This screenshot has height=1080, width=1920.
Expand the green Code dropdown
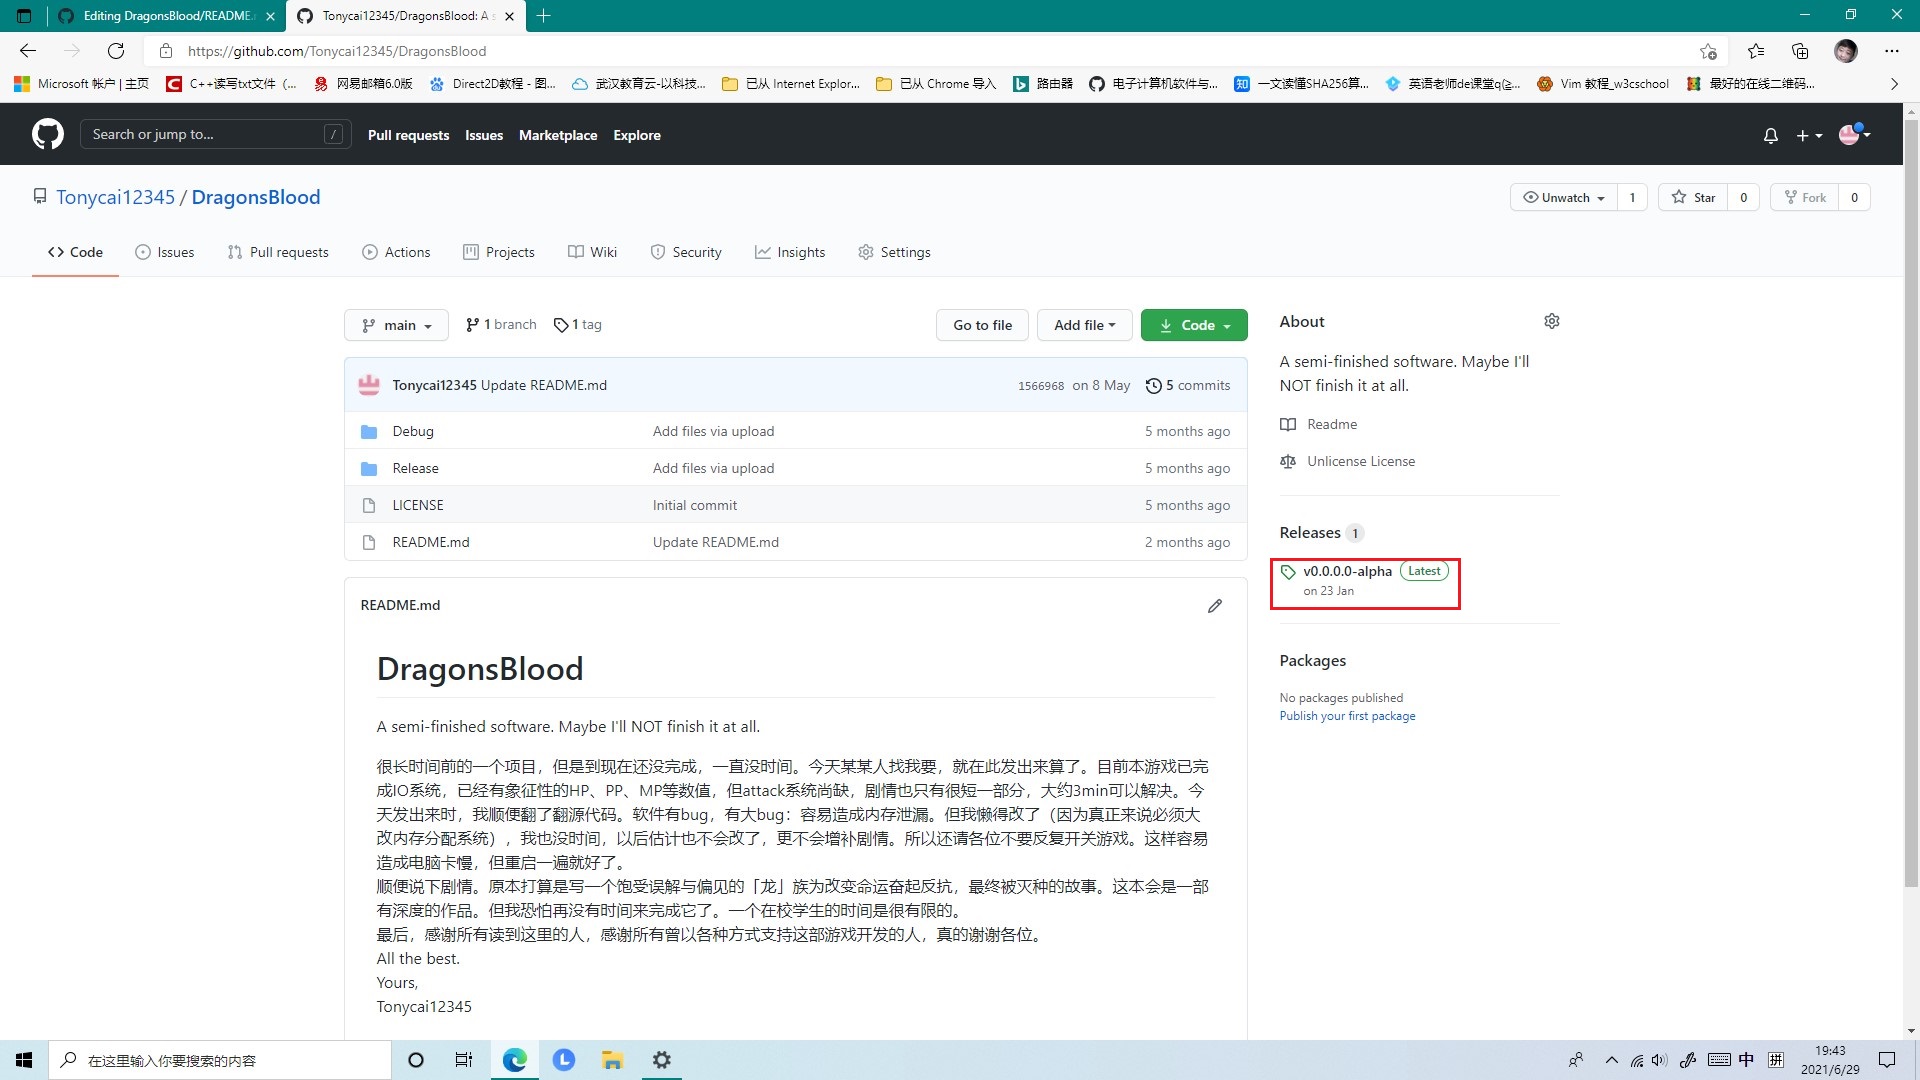click(1194, 325)
